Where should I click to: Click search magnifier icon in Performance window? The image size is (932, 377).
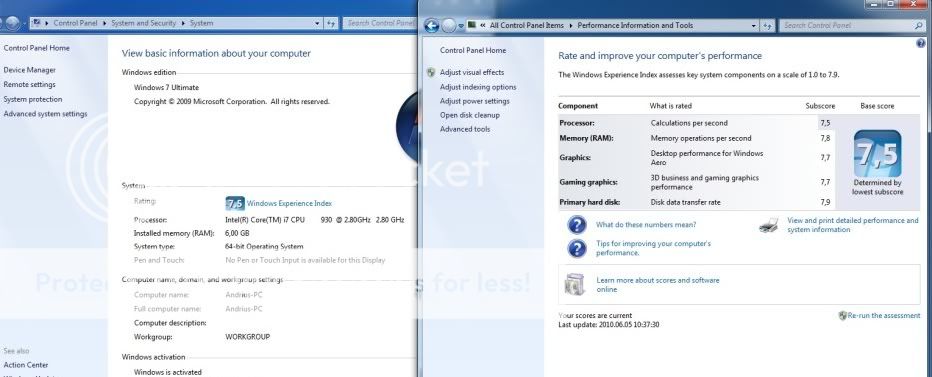[918, 26]
